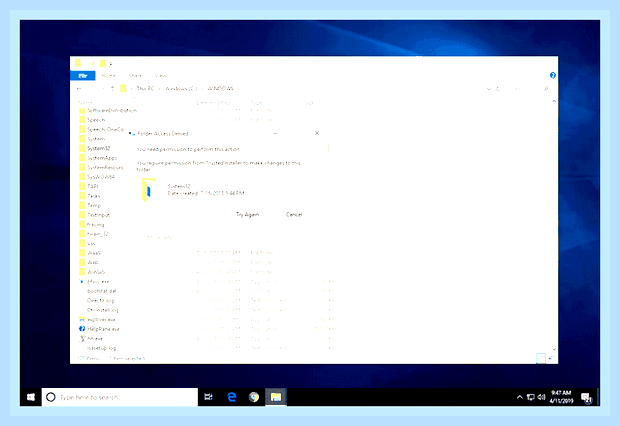
Task: Click WINDOWS in the address path
Action: [x=221, y=89]
